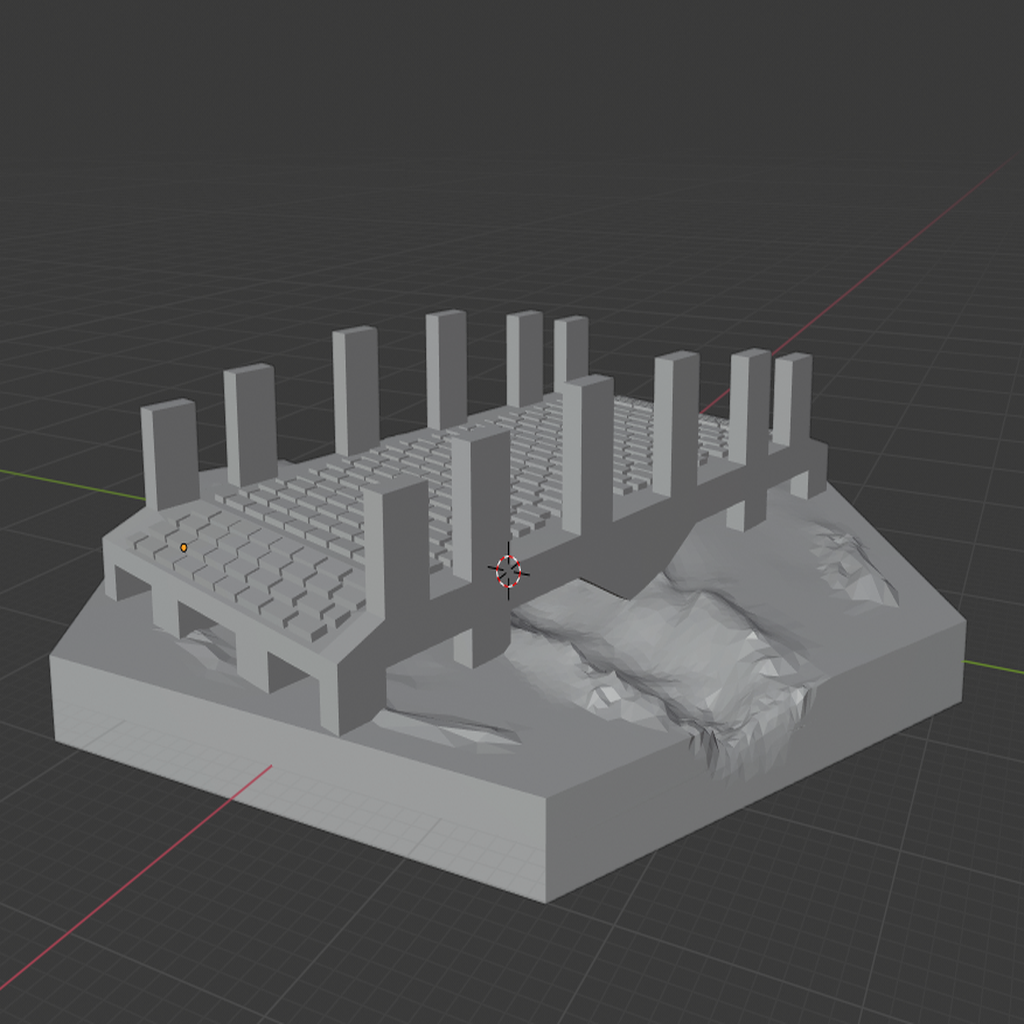Click the 3D cursor crosshair in the viewport

click(x=509, y=570)
